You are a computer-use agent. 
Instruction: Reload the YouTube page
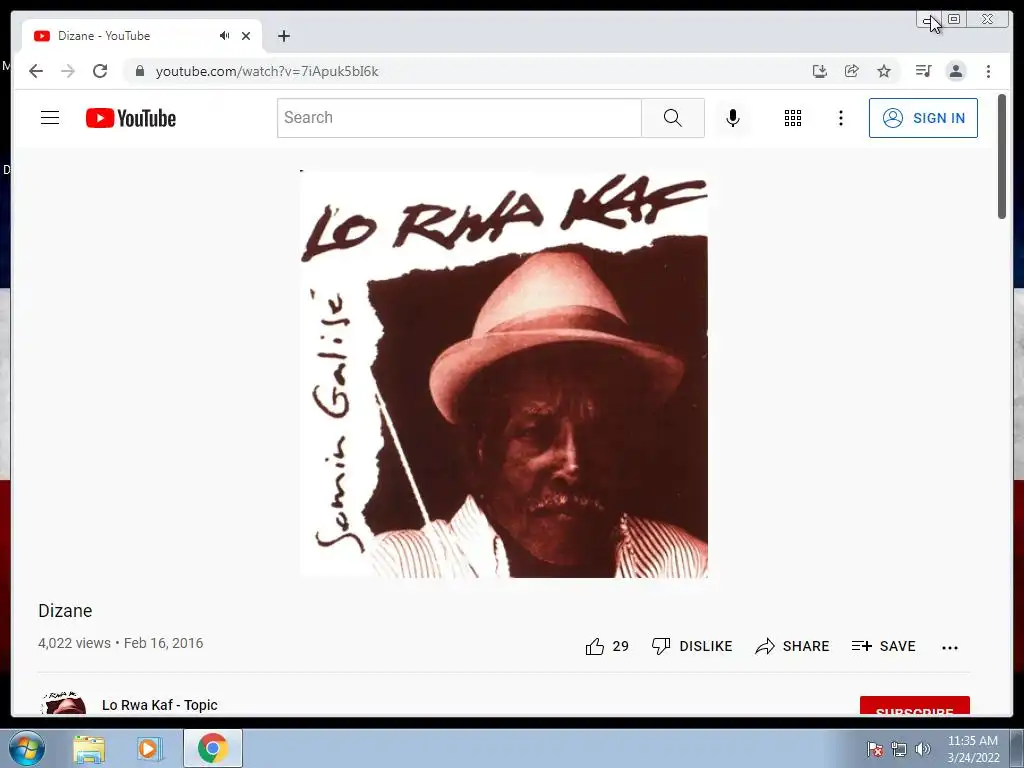click(100, 71)
